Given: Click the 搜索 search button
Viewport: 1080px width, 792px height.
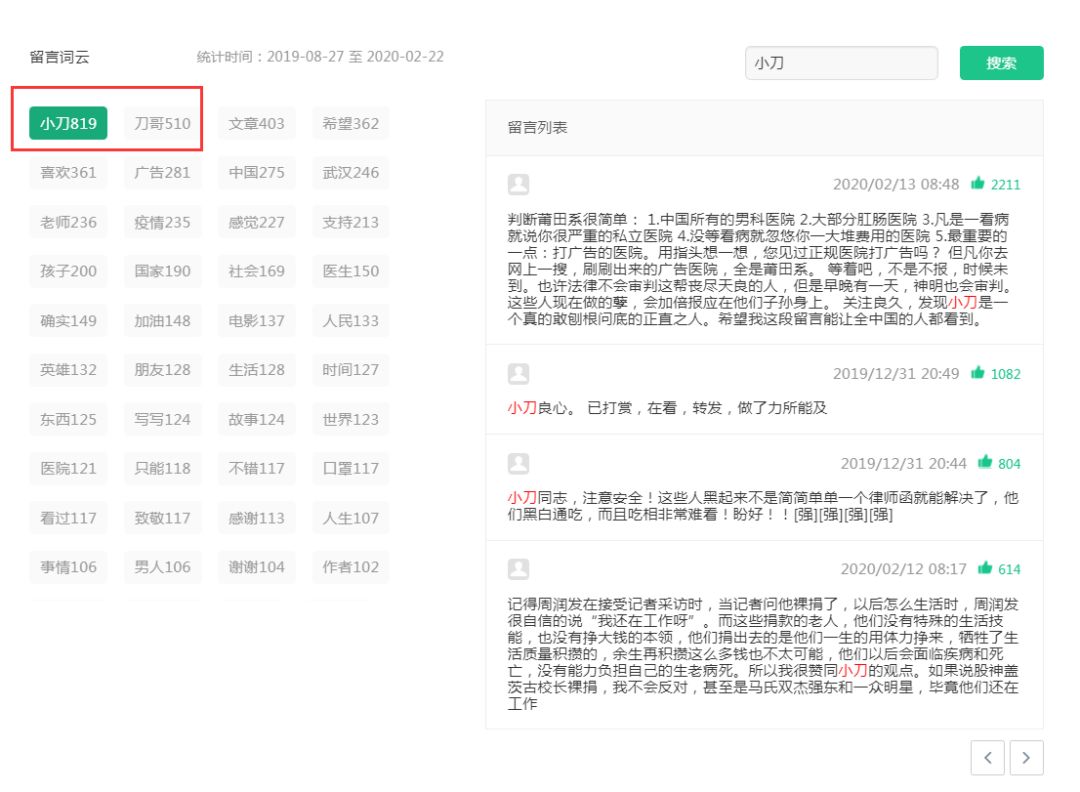Looking at the screenshot, I should (1002, 62).
